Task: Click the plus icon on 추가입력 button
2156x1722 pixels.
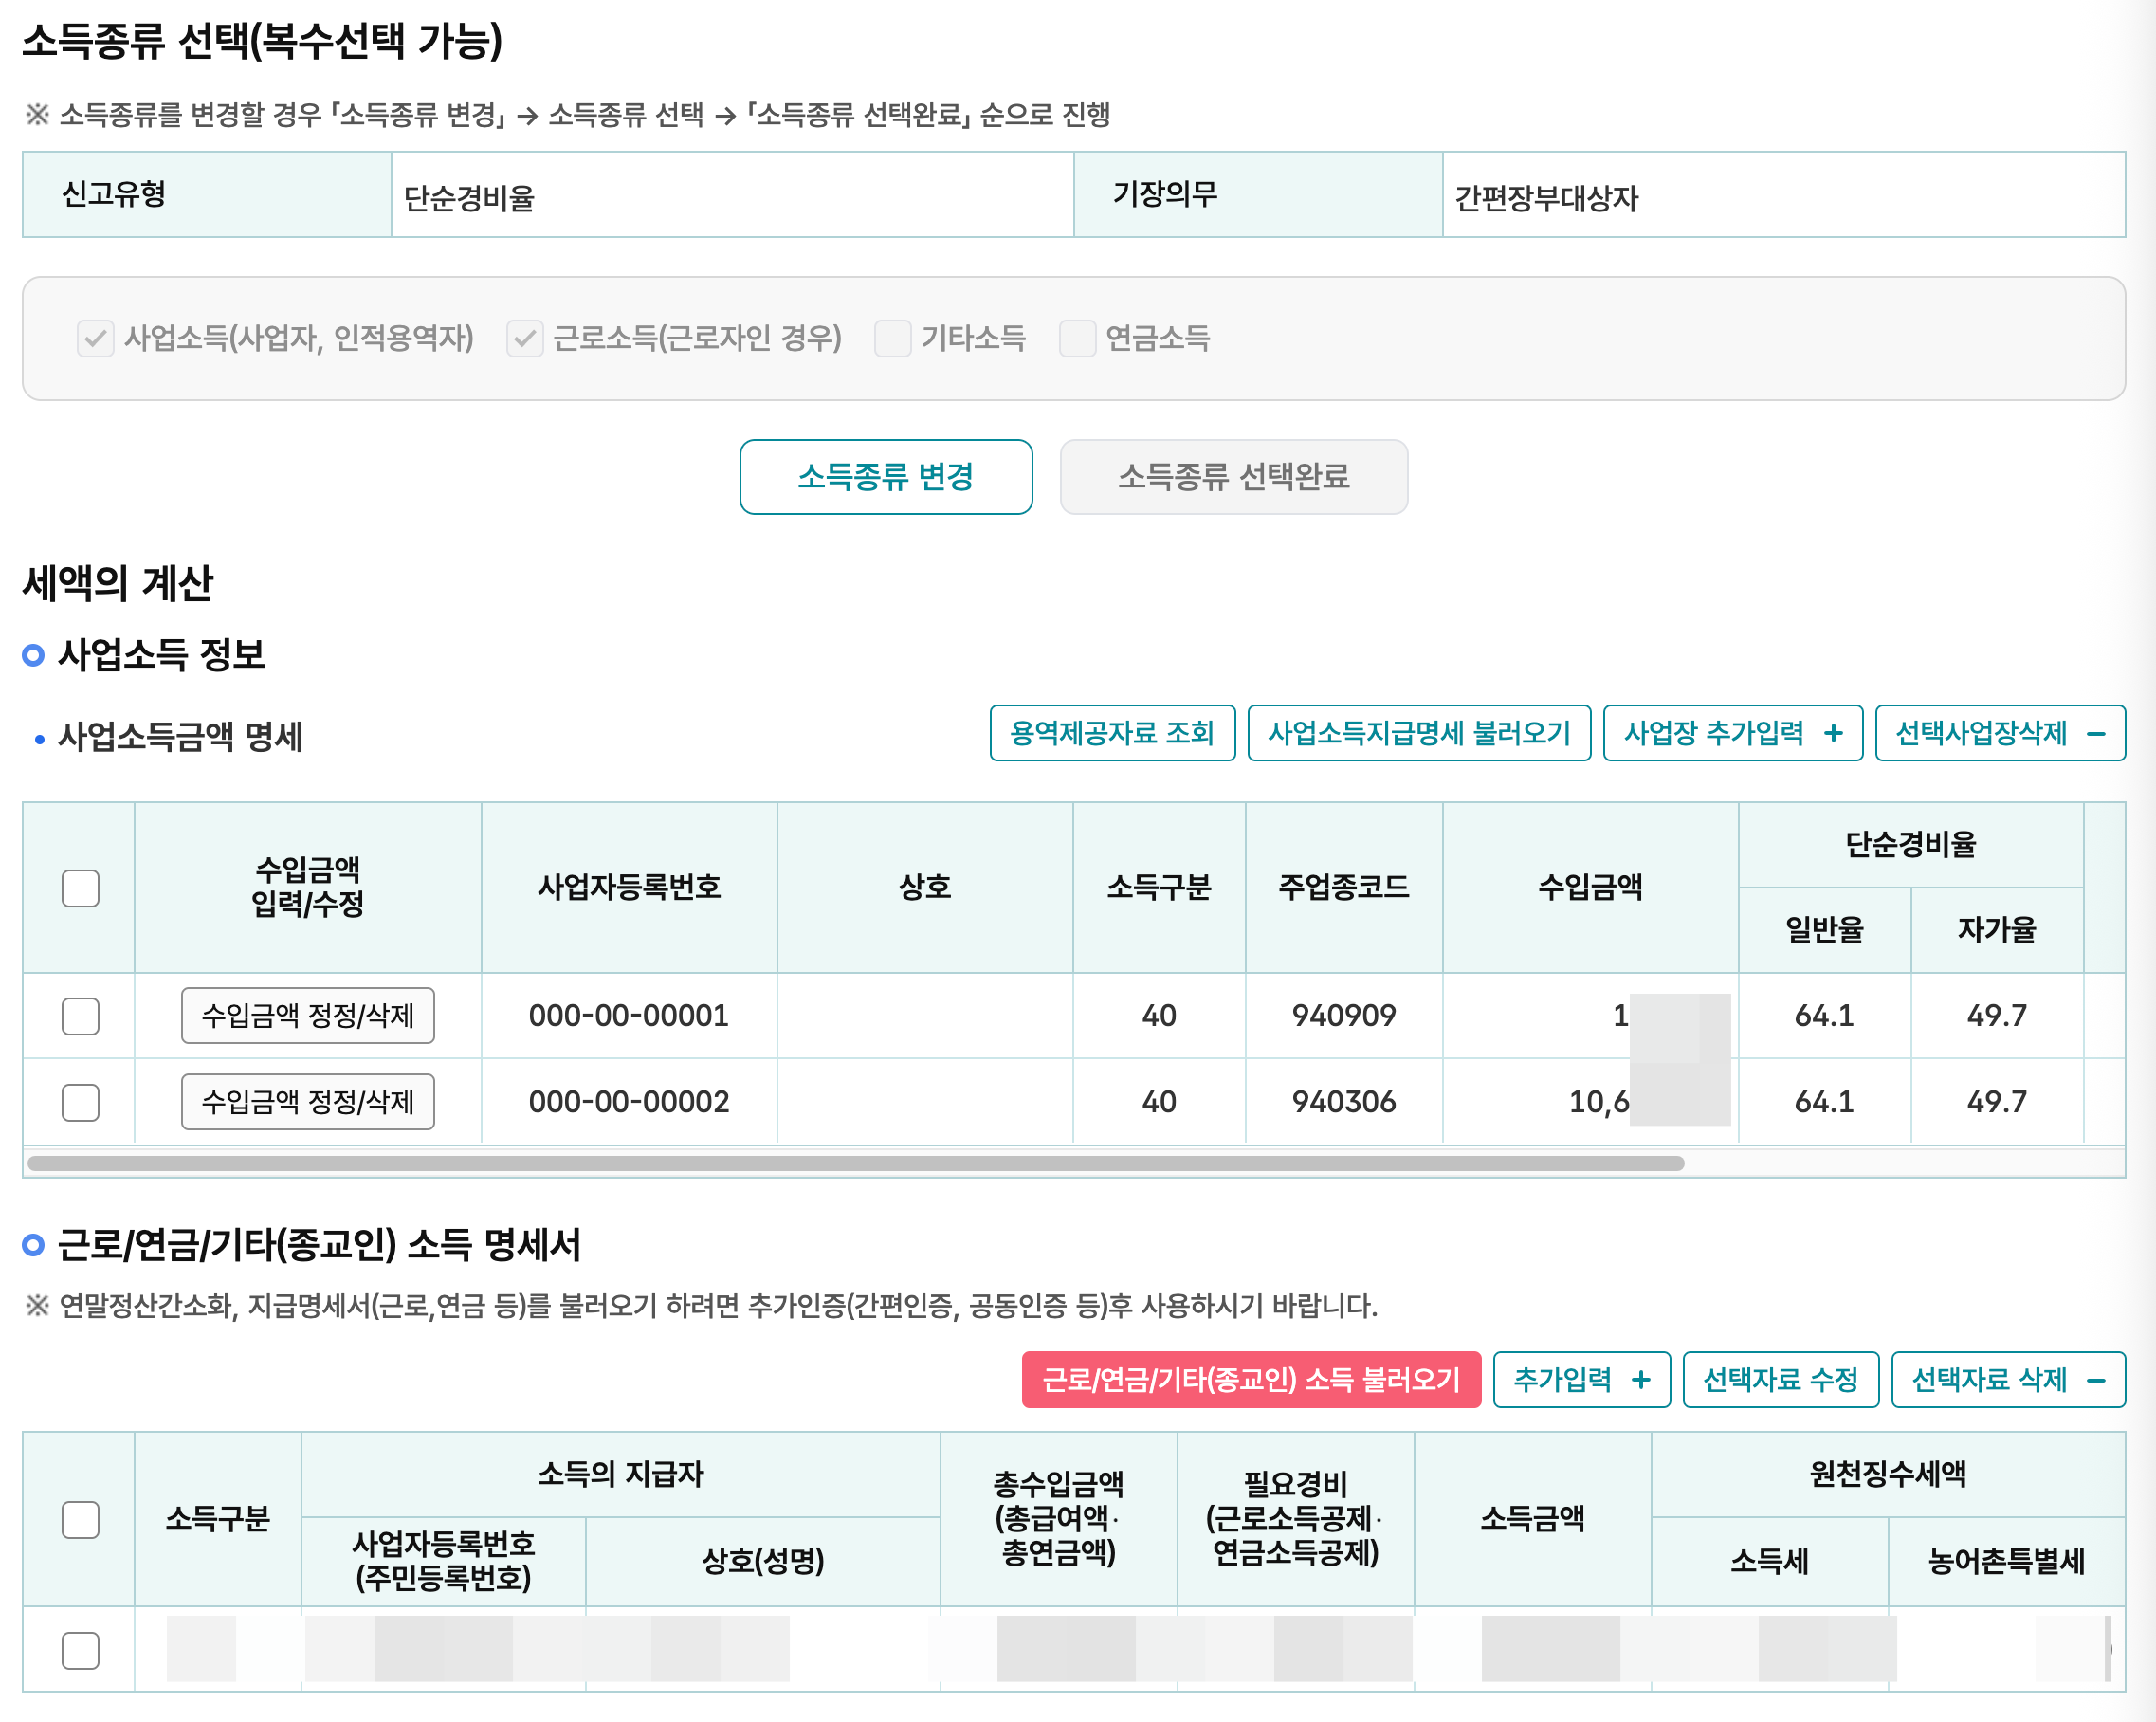Action: 1641,1380
